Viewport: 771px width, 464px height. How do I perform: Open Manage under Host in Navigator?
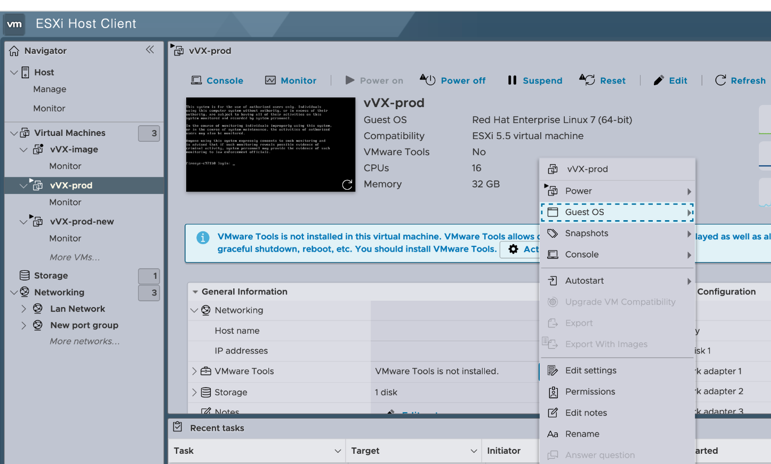50,89
